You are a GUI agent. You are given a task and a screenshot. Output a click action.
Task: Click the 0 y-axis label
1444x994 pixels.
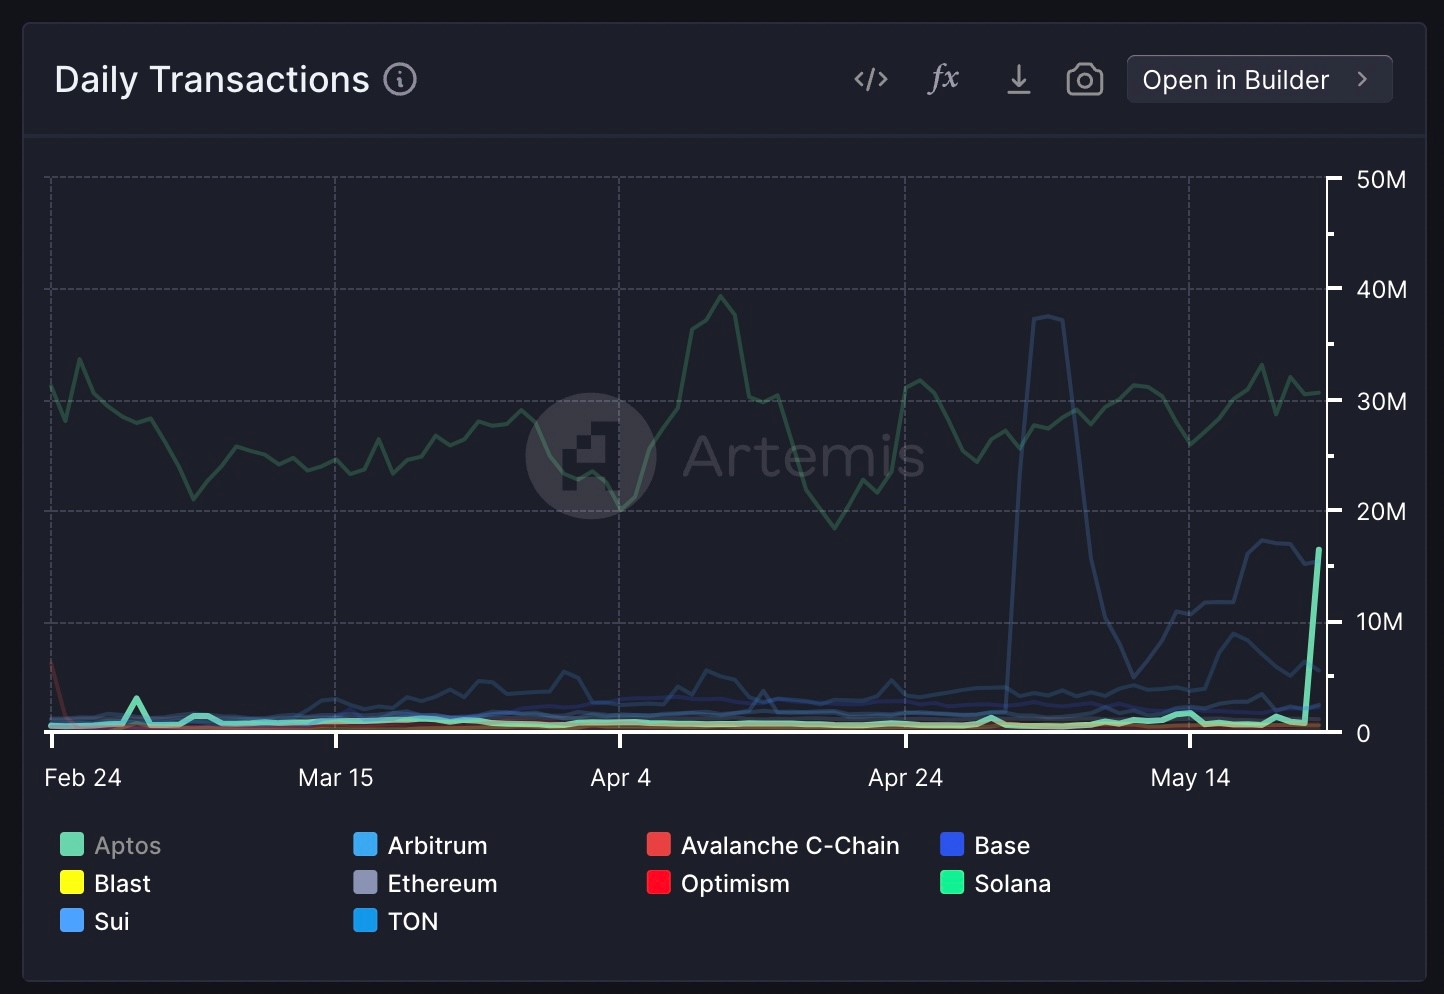1363,734
